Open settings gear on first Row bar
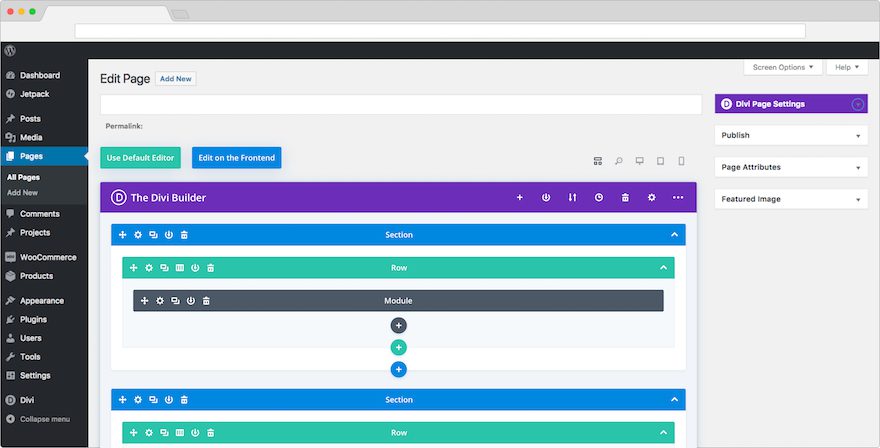The height and width of the screenshot is (448, 880). 149,268
